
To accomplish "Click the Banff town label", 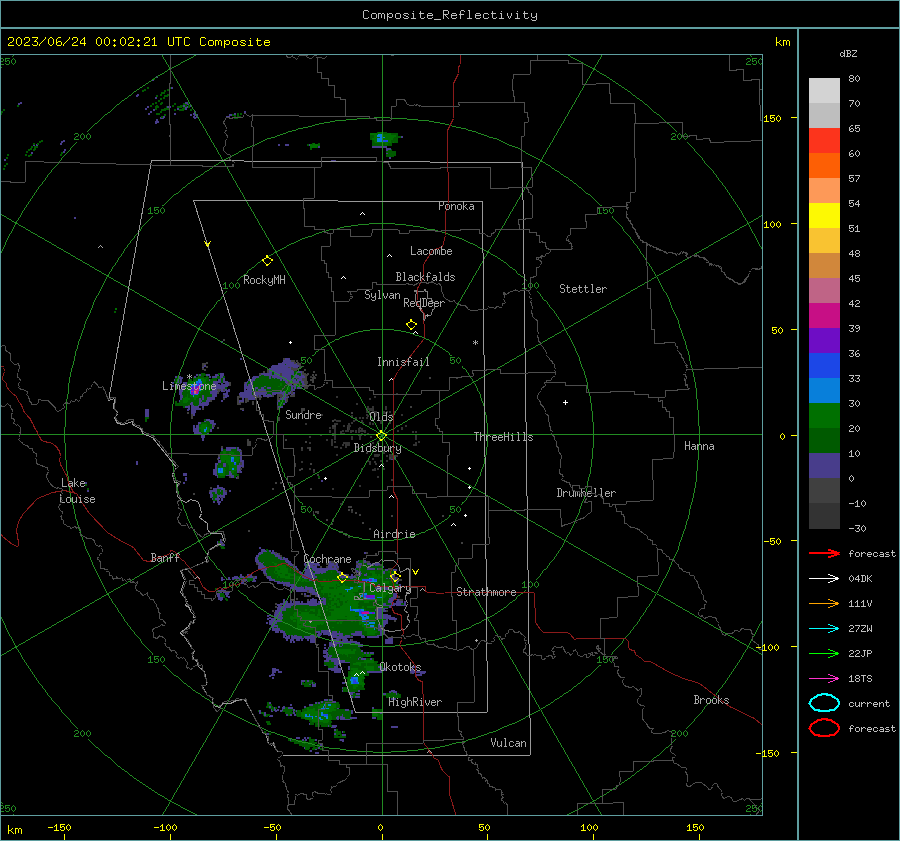I will click(x=165, y=557).
